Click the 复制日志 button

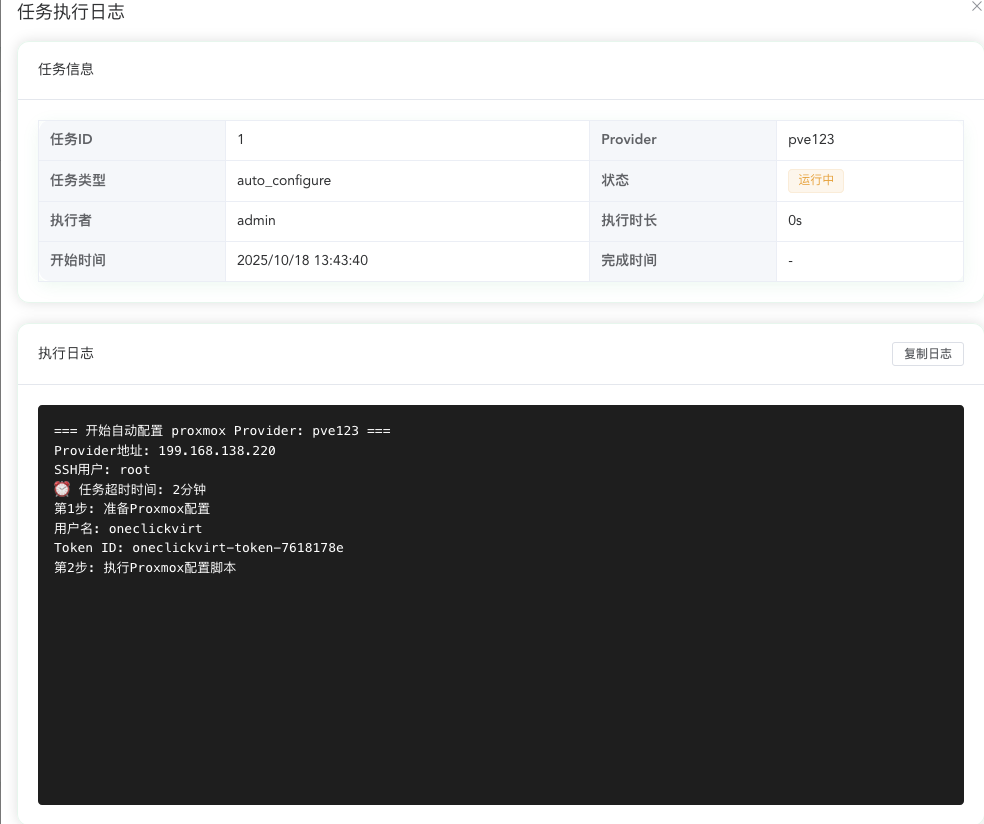pos(927,354)
